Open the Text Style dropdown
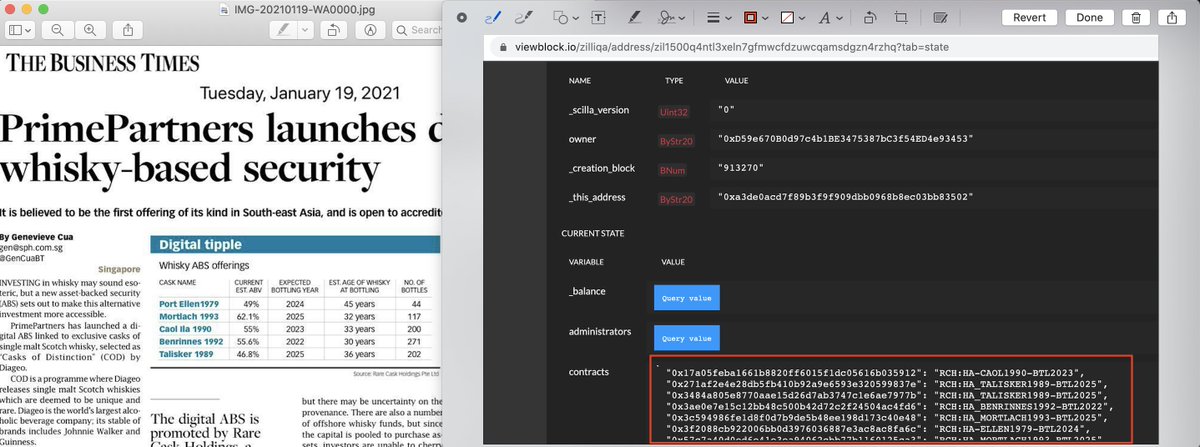This screenshot has width=1200, height=447. [830, 17]
